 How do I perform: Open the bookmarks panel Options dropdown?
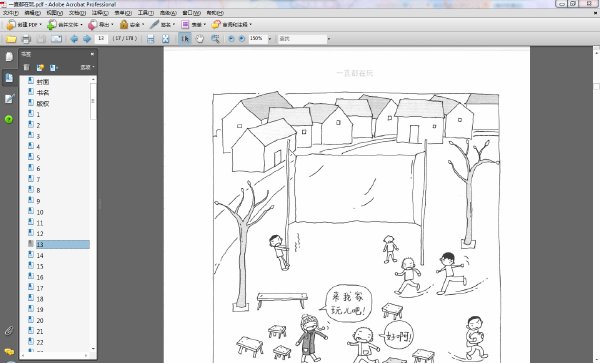pyautogui.click(x=87, y=68)
